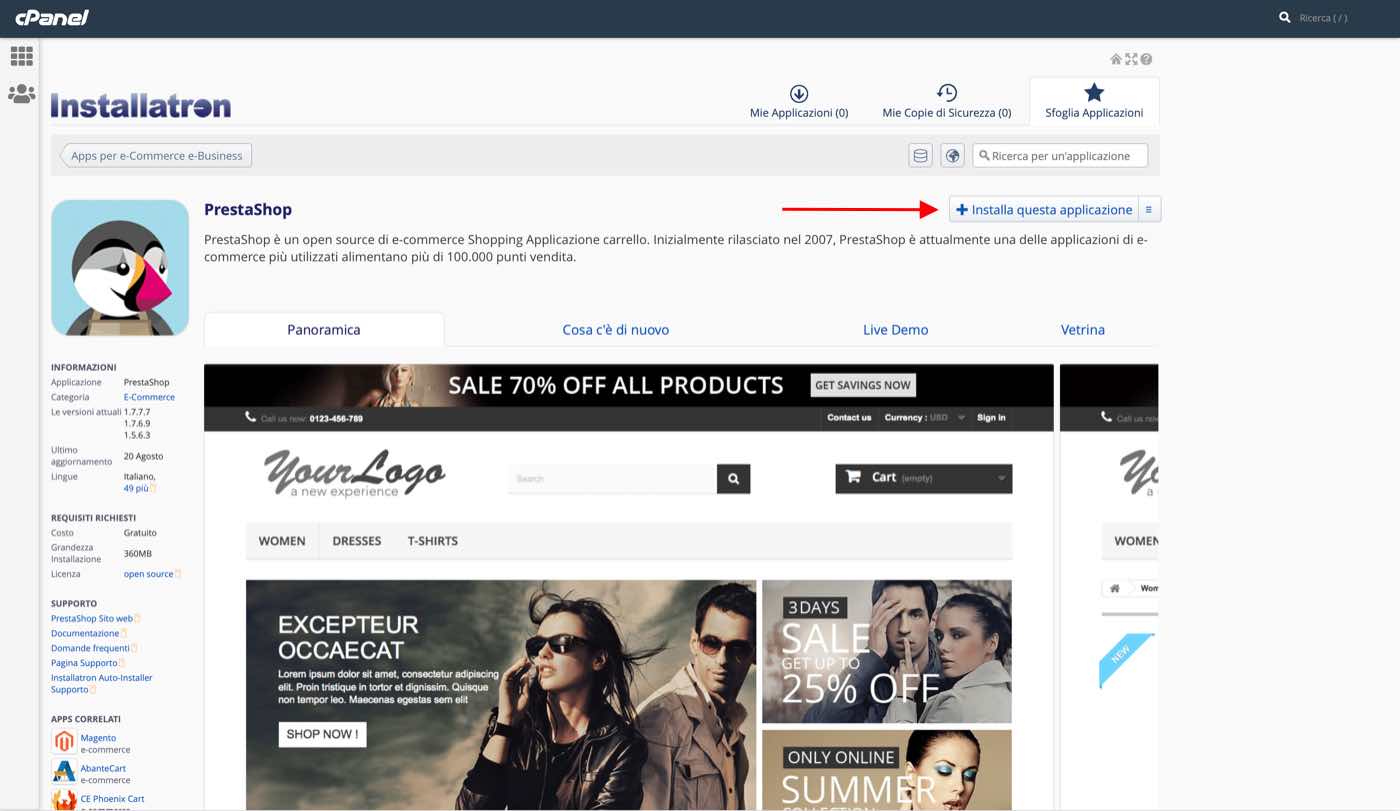Open the Vetrina tab

click(x=1083, y=329)
